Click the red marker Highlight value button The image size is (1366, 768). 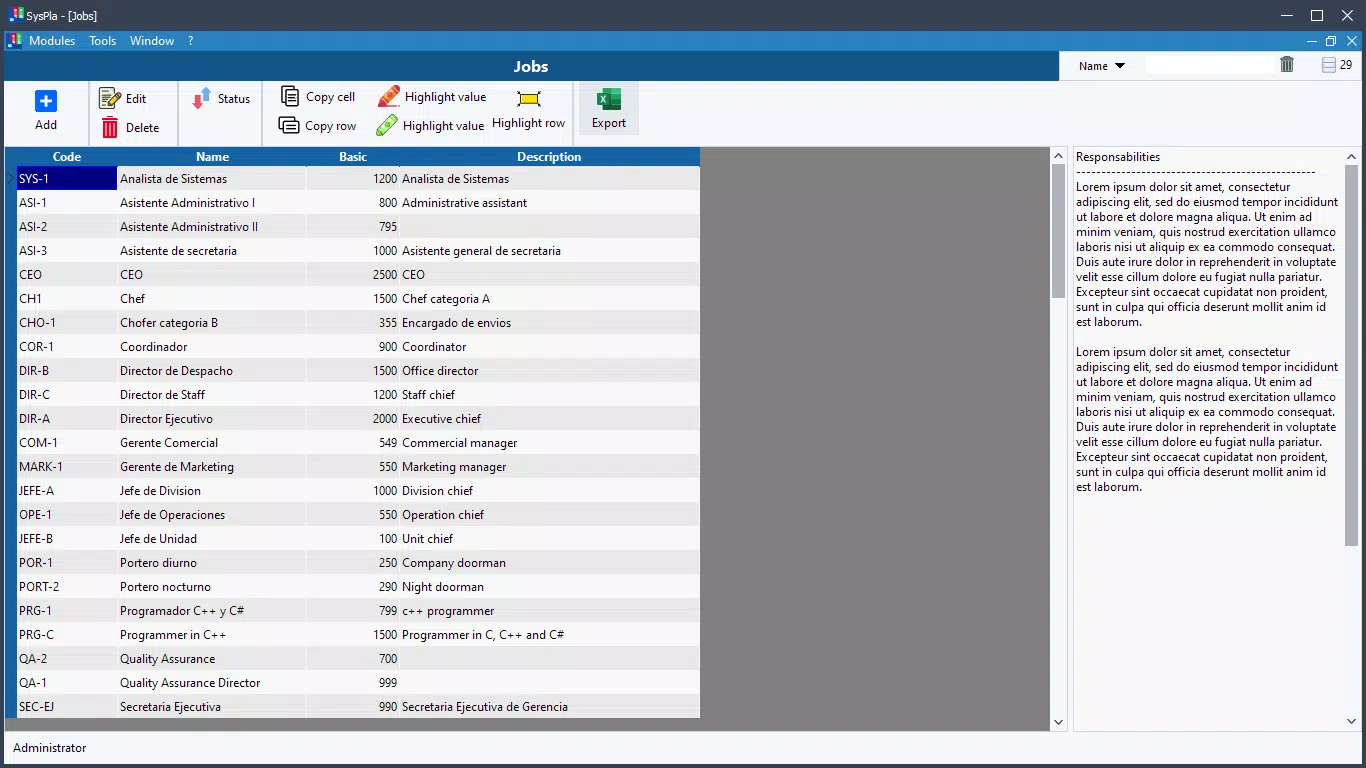point(432,97)
